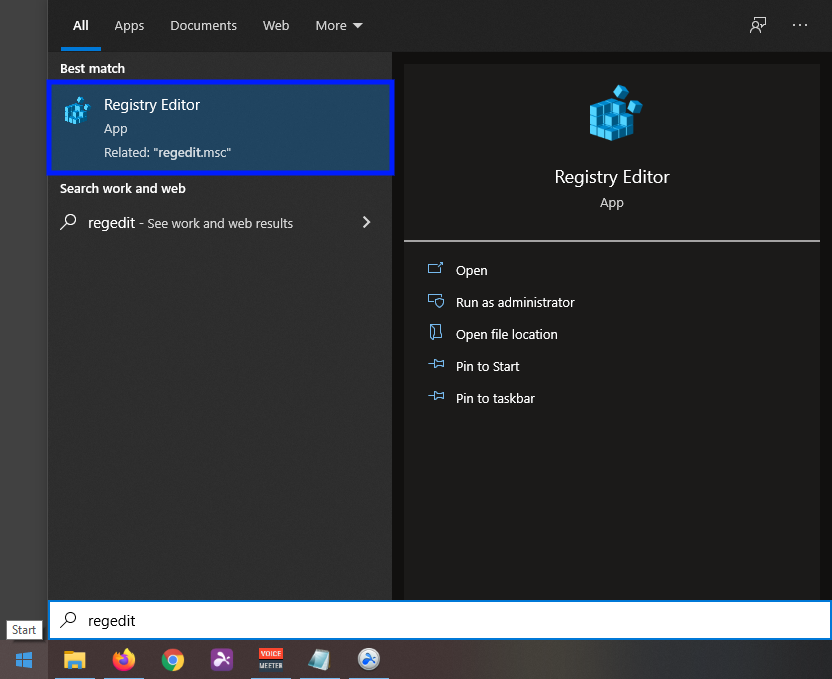Open Google Chrome from the taskbar
This screenshot has width=832, height=679.
[172, 660]
